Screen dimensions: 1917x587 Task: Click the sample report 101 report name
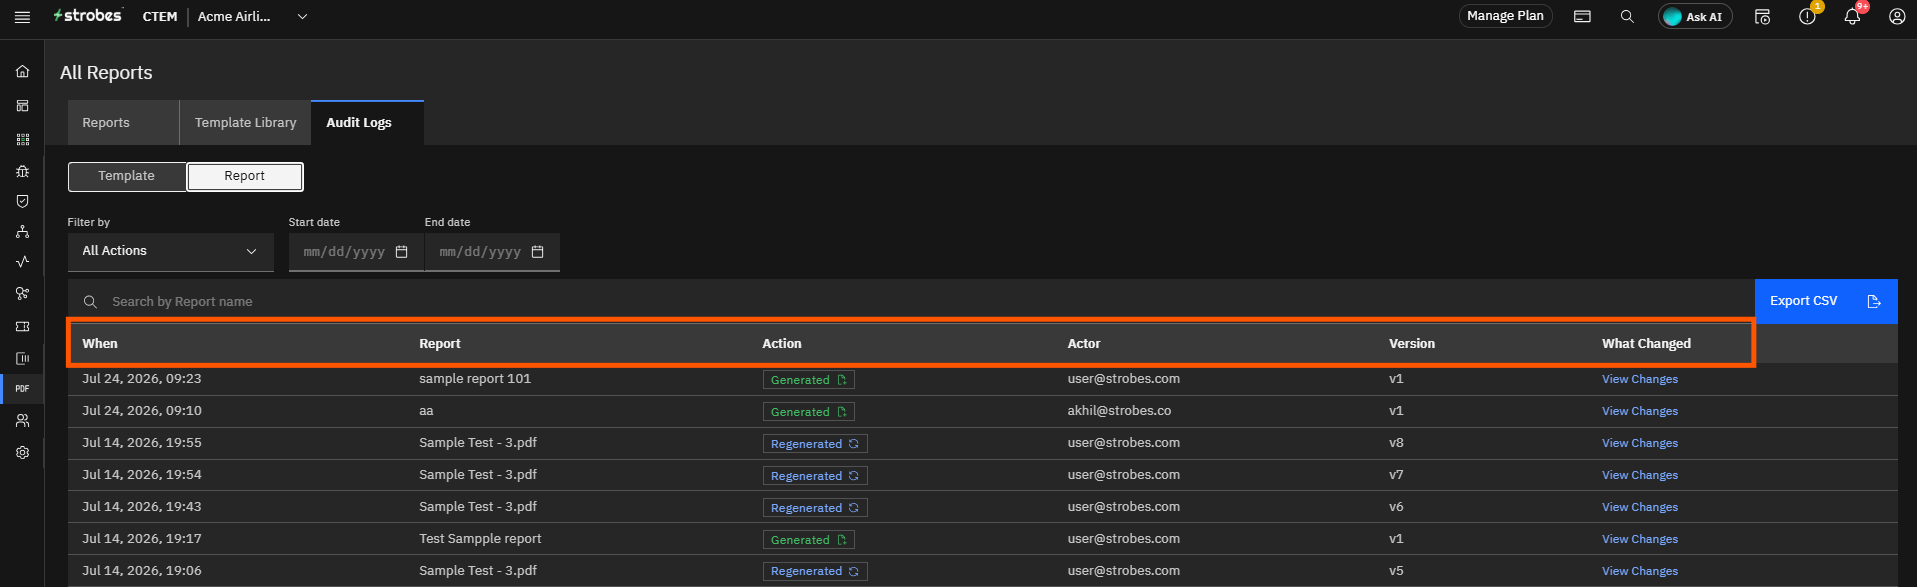[475, 379]
